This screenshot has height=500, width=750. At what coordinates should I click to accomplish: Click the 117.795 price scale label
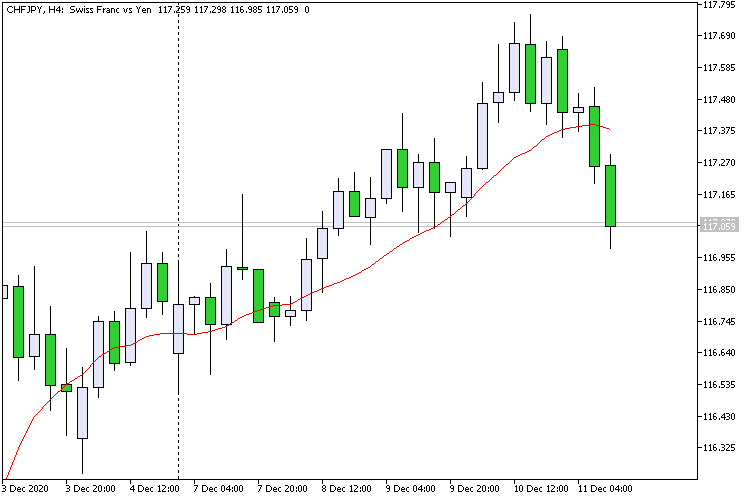coord(719,5)
